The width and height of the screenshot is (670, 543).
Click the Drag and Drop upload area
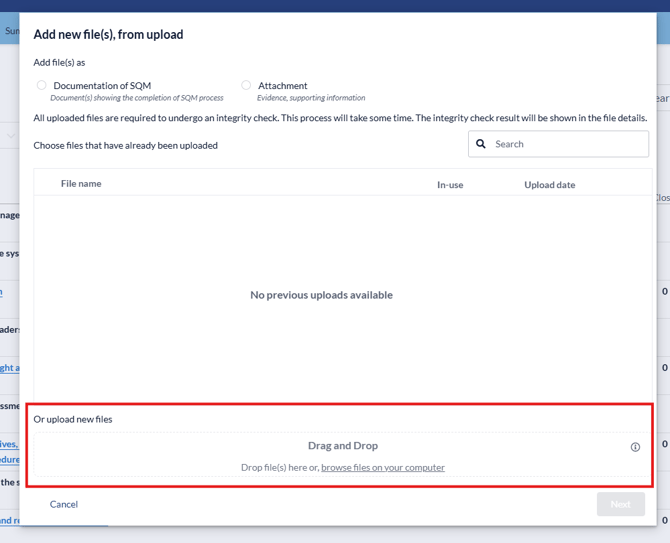pyautogui.click(x=342, y=446)
